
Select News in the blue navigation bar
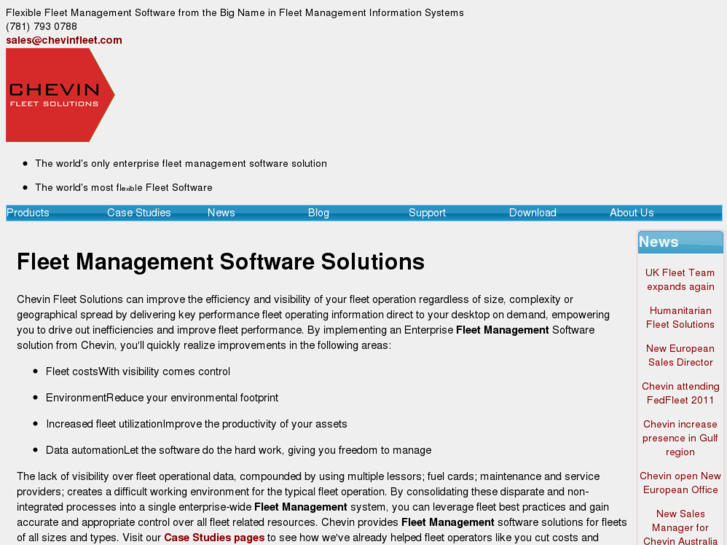[x=221, y=213]
